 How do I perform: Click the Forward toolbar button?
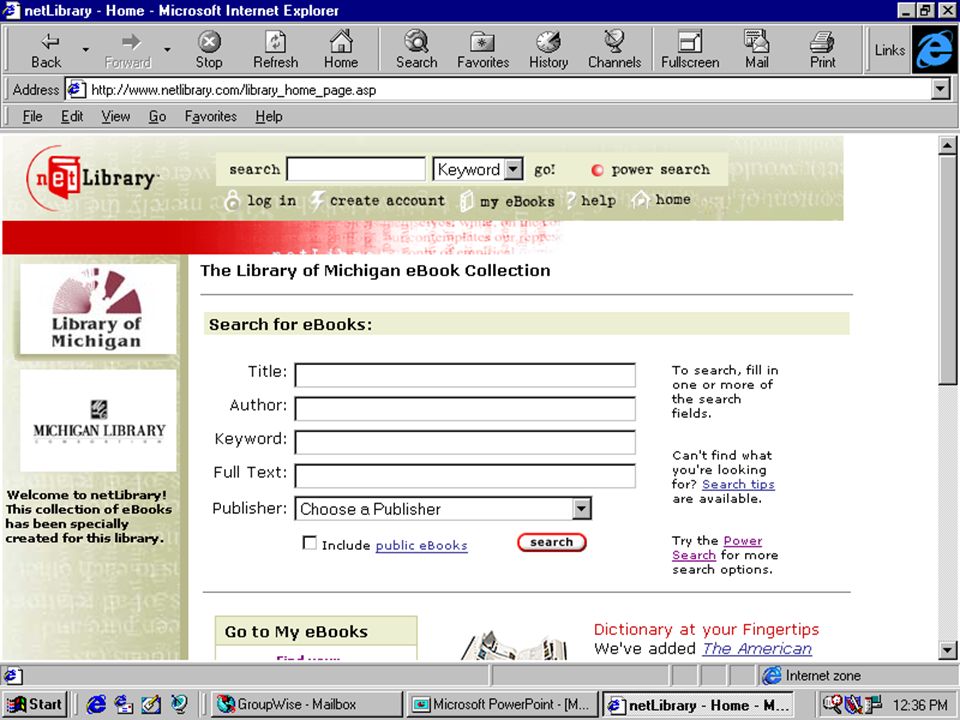point(128,50)
